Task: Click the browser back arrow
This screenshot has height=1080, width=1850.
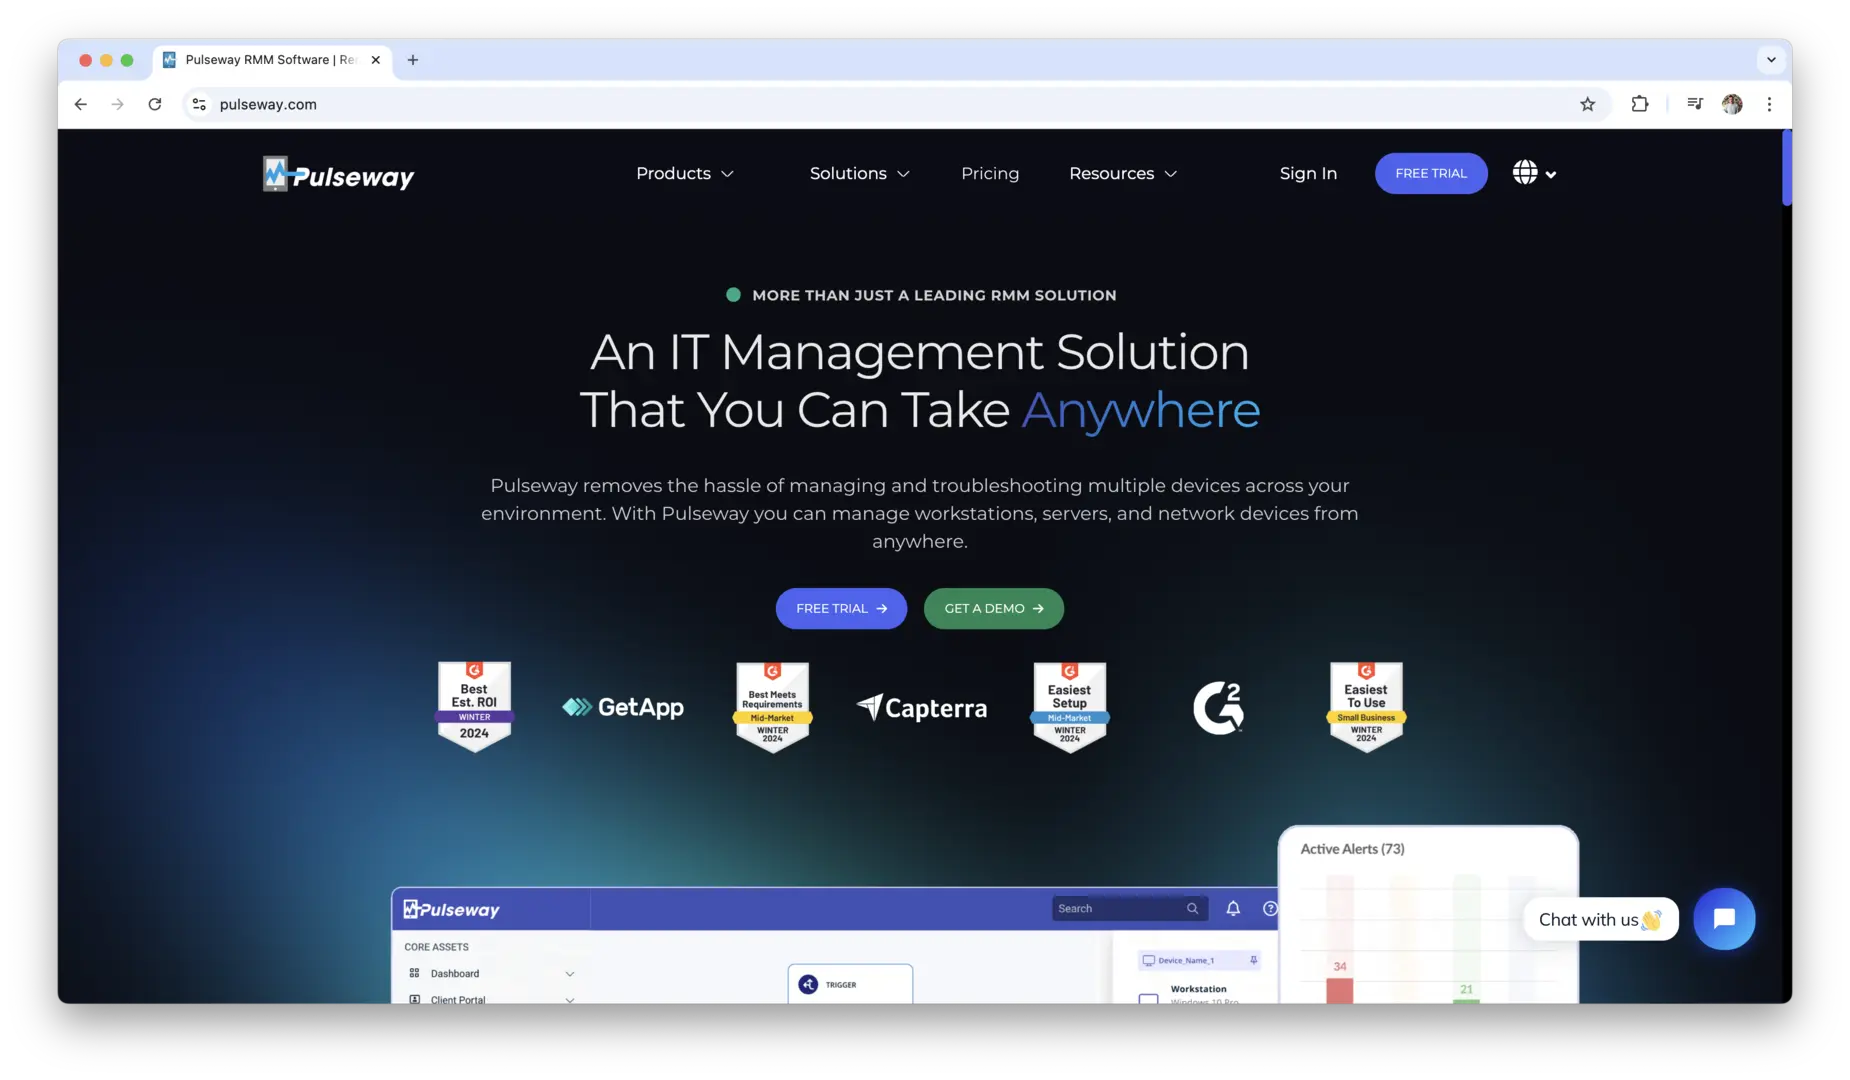Action: coord(81,104)
